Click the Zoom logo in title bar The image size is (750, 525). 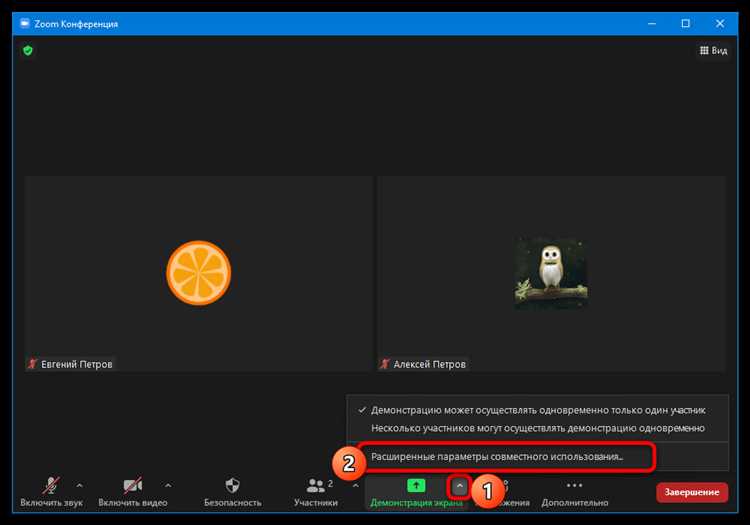(25, 22)
